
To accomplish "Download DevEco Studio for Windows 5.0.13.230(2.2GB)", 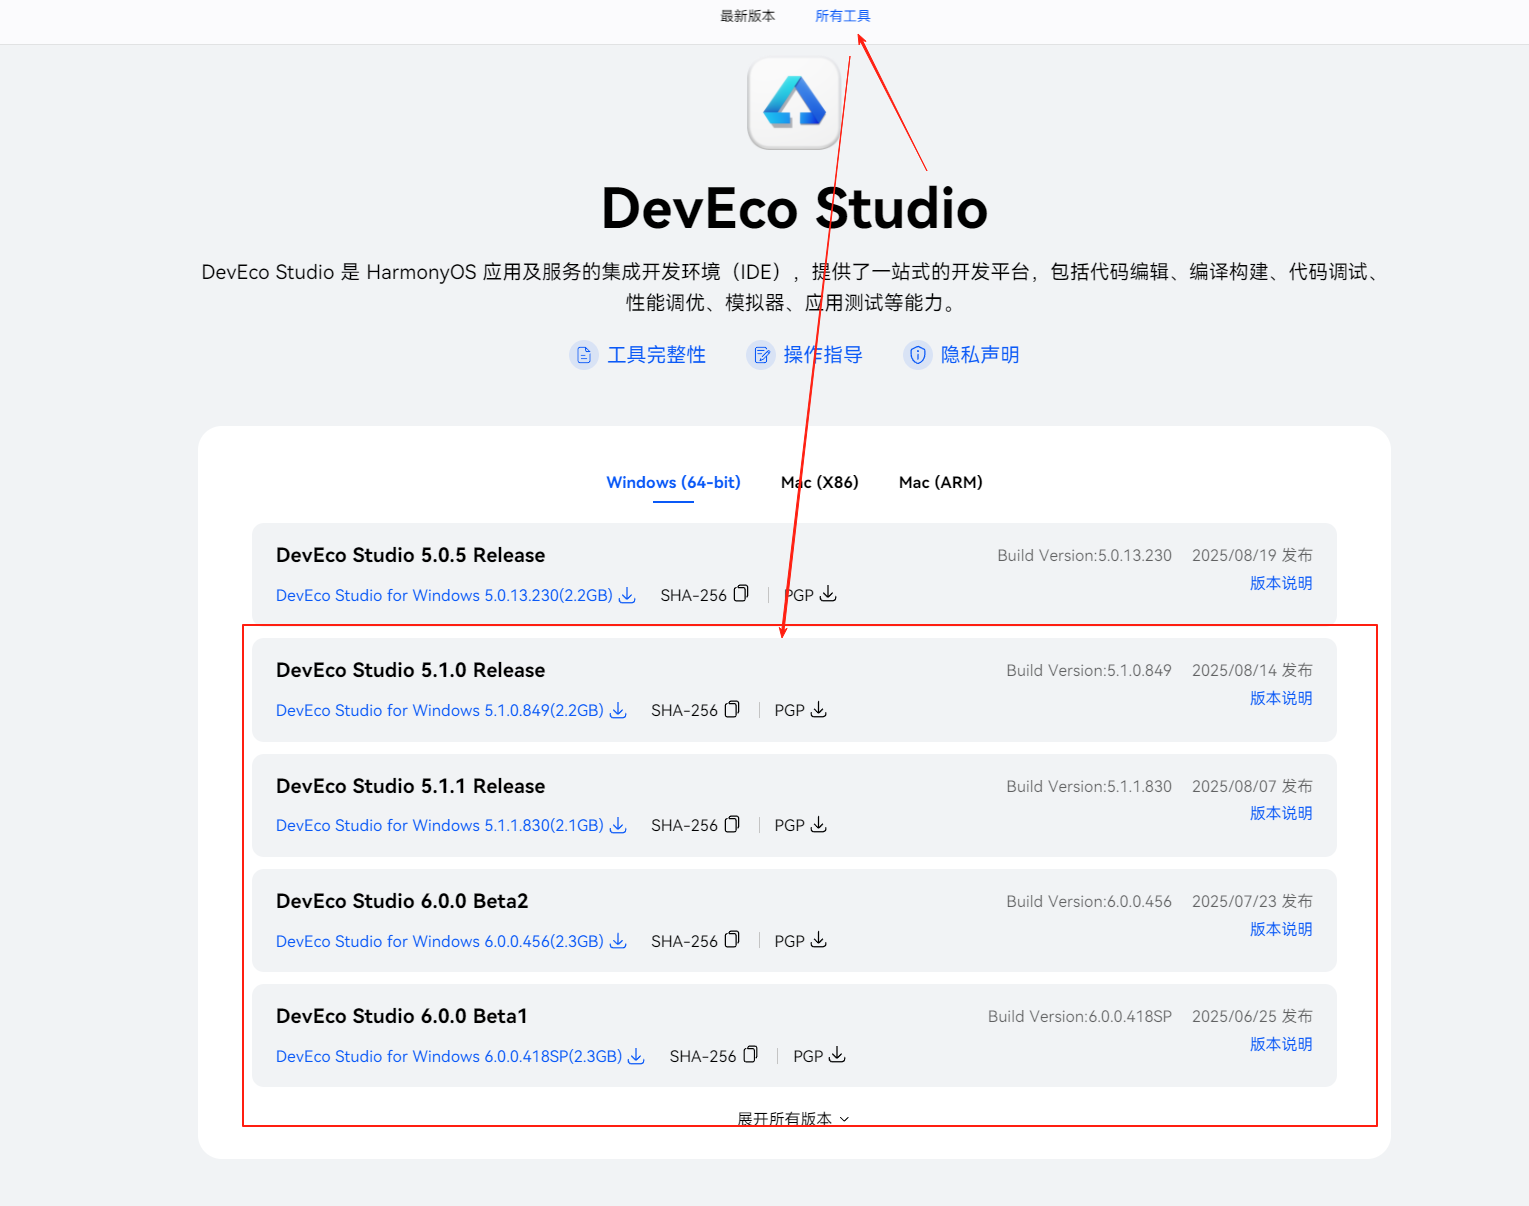I will (444, 595).
